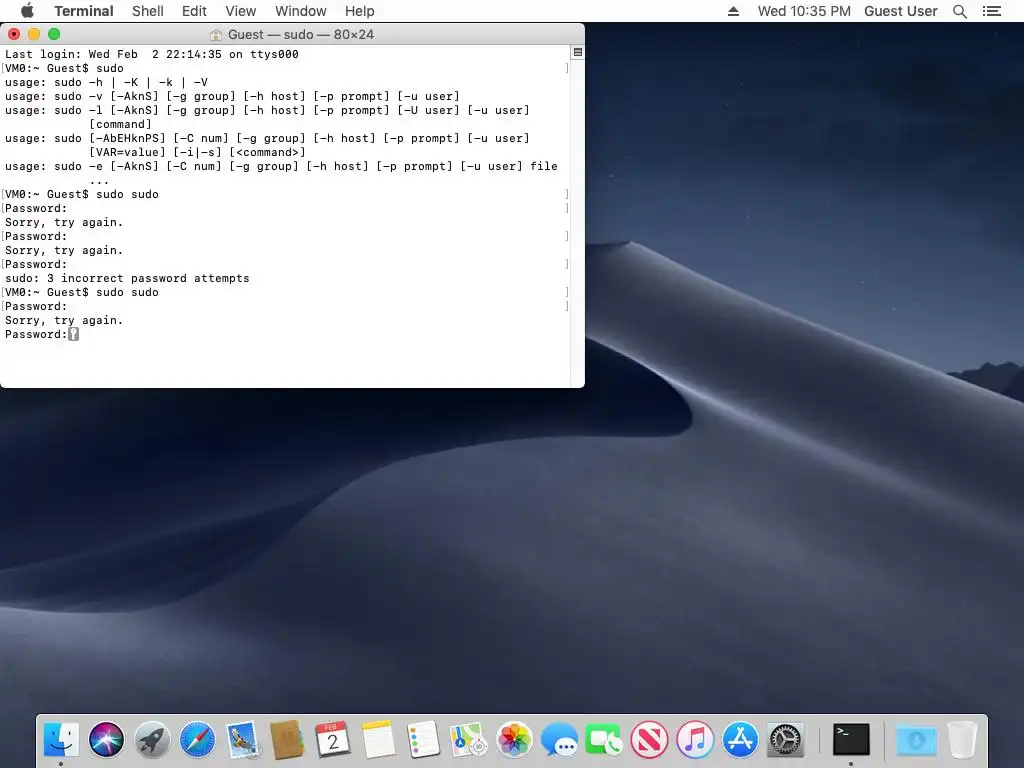Click the Terminal window title "Guest — sudo — 80×24"
Screen dimensions: 1024x768
pyautogui.click(x=301, y=35)
